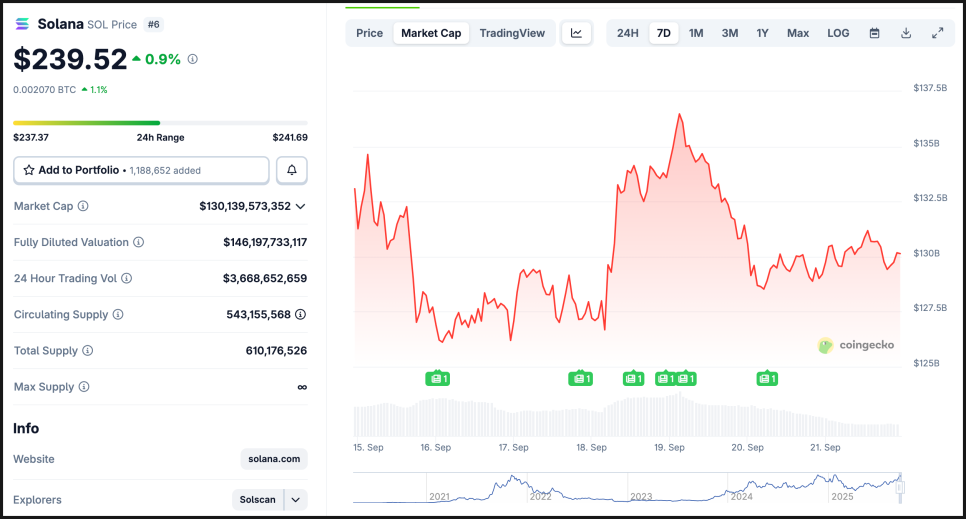The height and width of the screenshot is (519, 966).
Task: Open the solana.com website link
Action: 274,459
